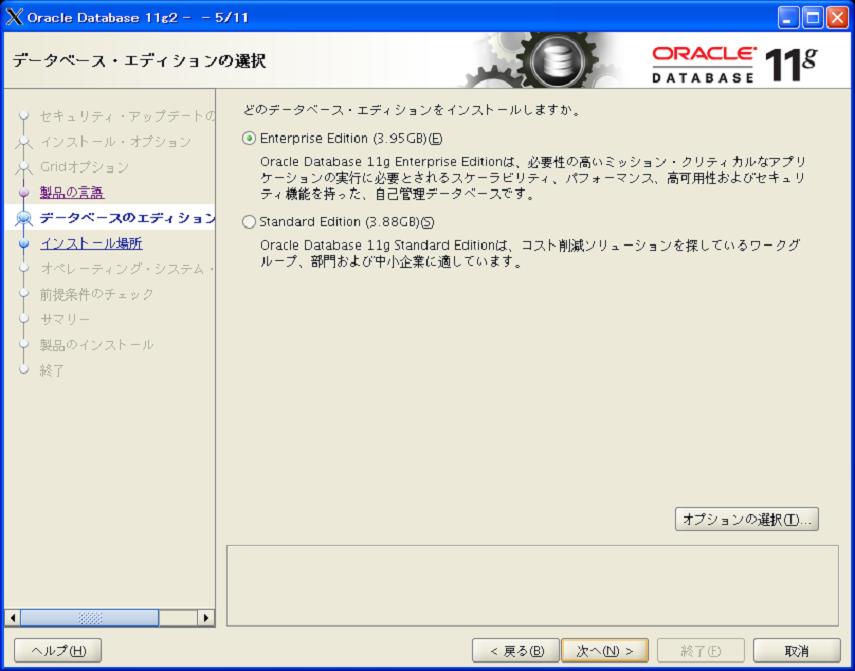Click the データベース・エディションの選択 heading
Image resolution: width=855 pixels, height=671 pixels.
click(x=139, y=61)
